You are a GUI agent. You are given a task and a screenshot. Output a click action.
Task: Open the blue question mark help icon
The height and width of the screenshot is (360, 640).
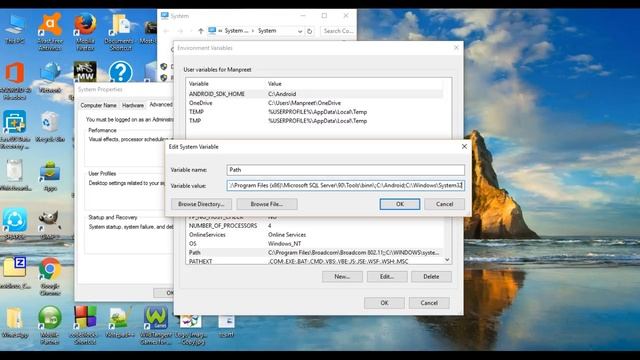pyautogui.click(x=120, y=72)
